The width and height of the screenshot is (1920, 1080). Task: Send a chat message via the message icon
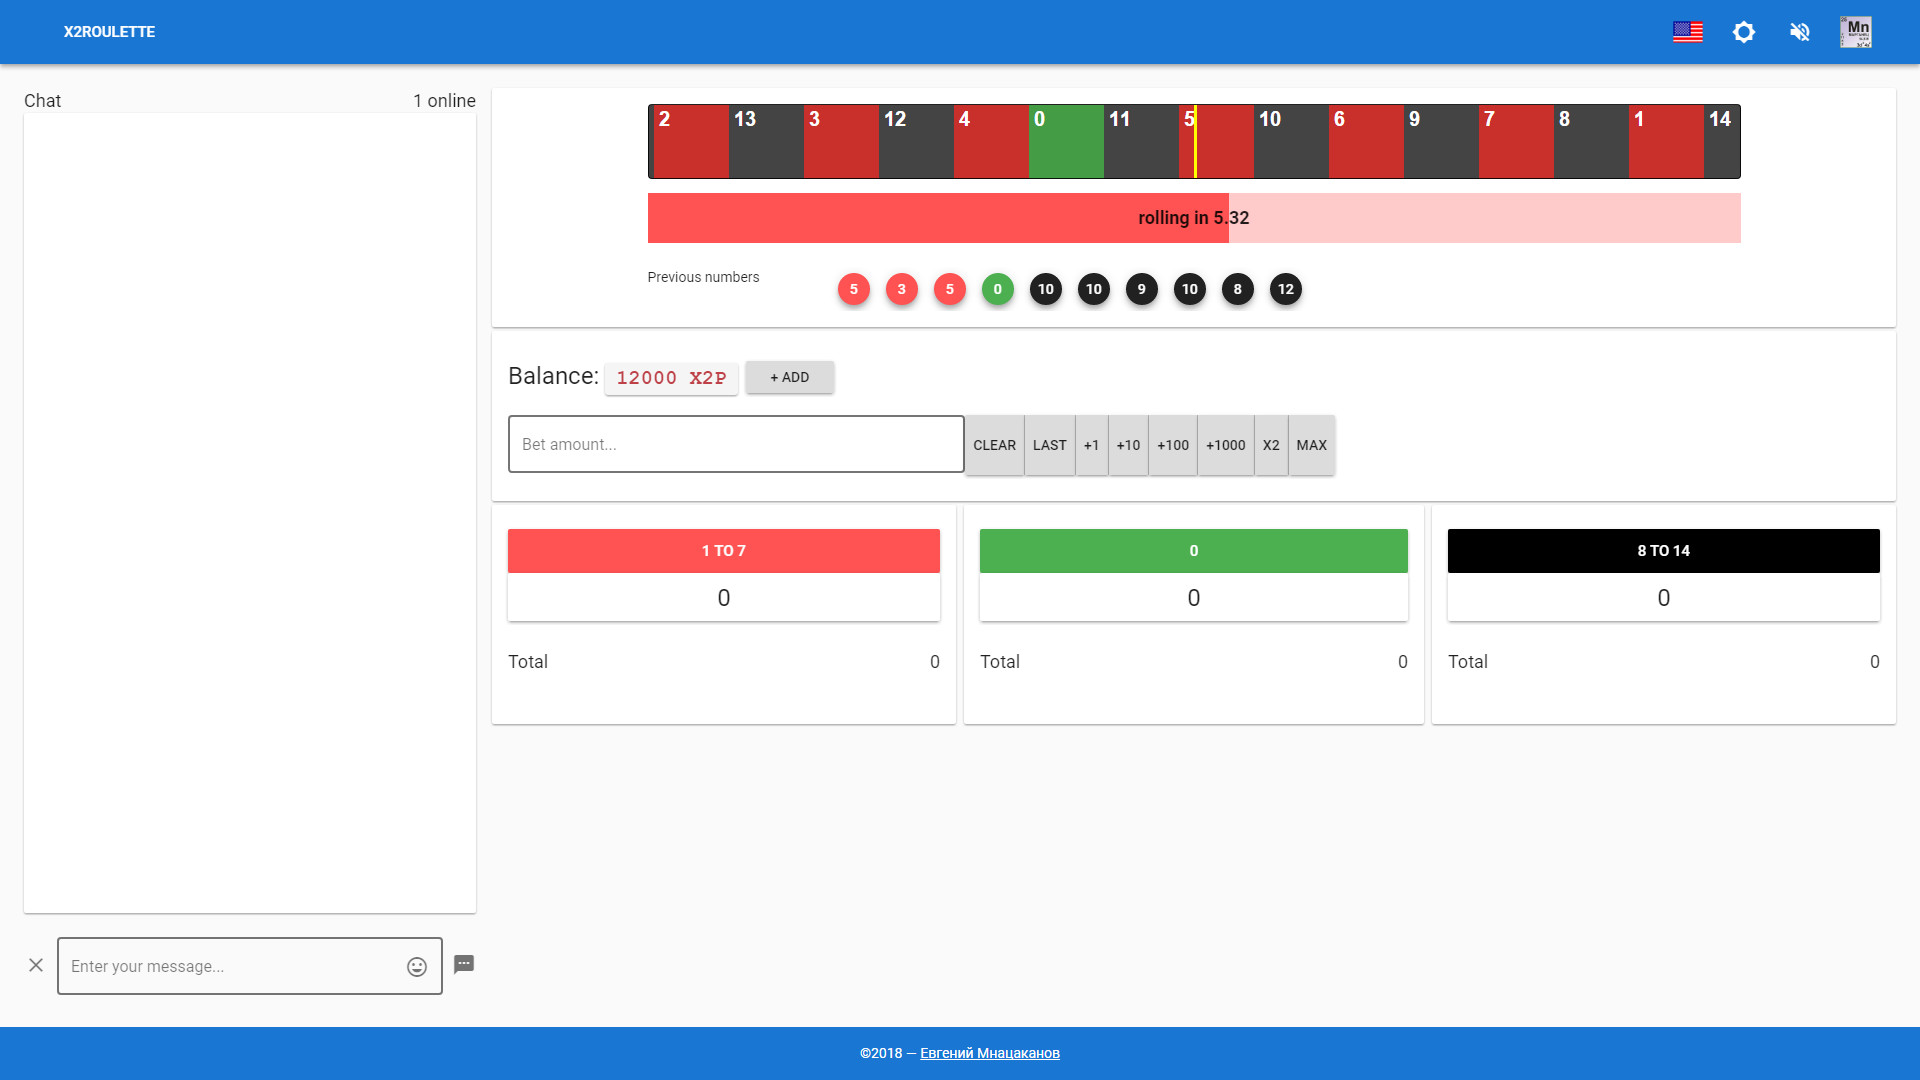tap(464, 965)
